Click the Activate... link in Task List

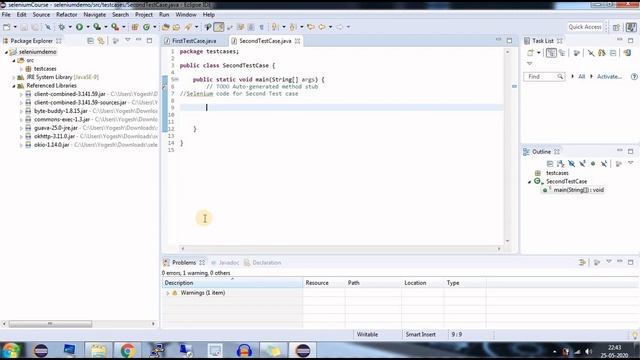coord(609,76)
